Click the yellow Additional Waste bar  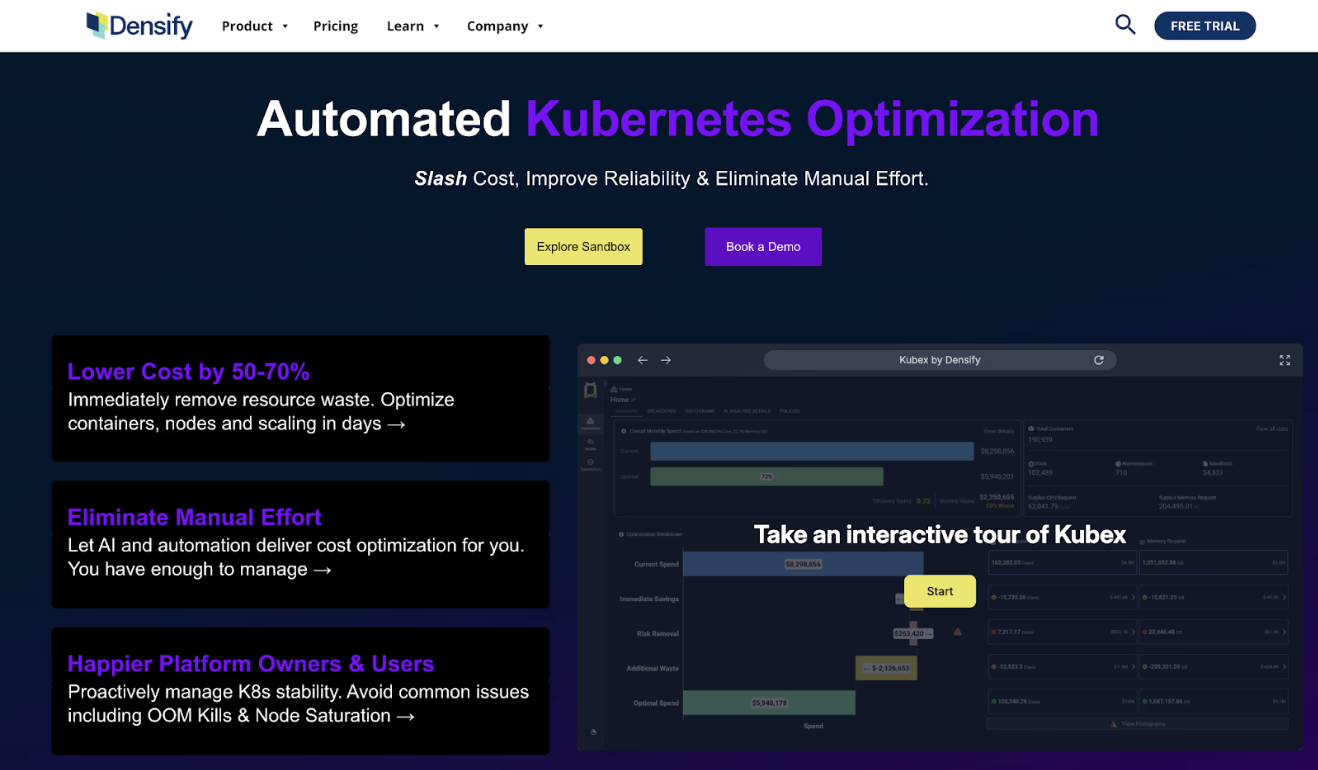click(x=886, y=668)
